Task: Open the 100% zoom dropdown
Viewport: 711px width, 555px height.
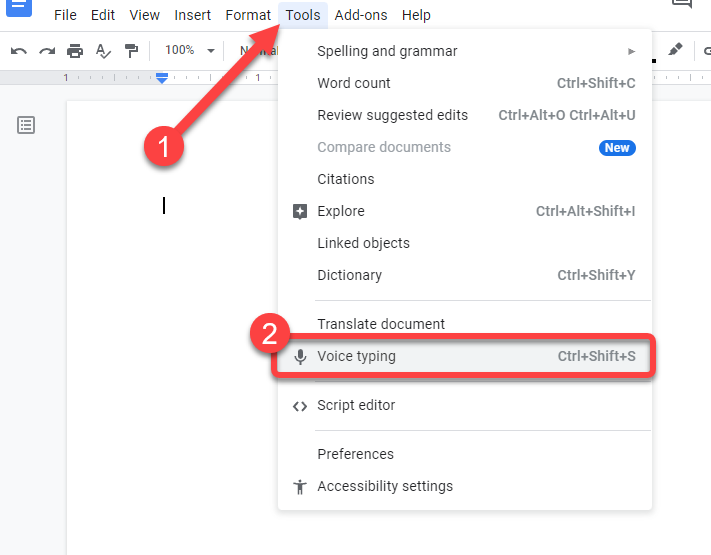Action: click(x=189, y=50)
